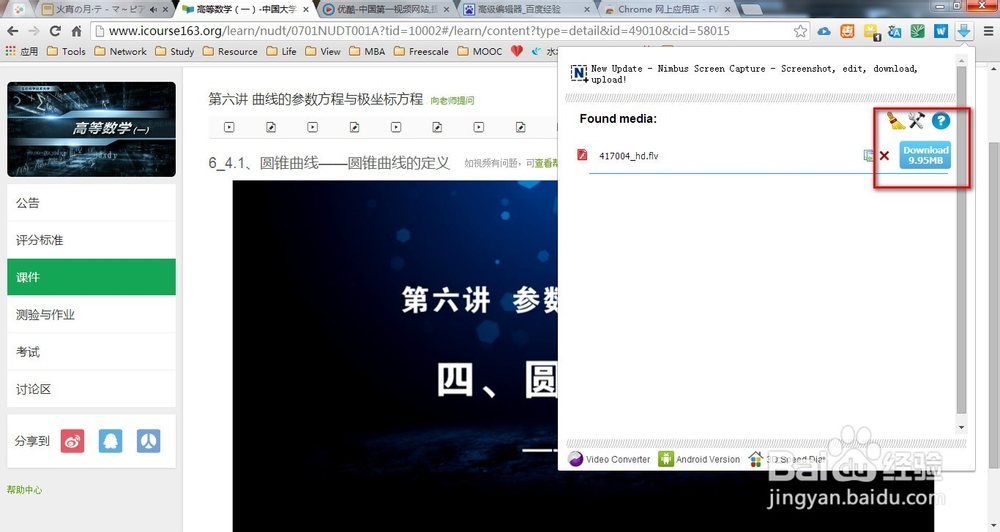Image resolution: width=1000 pixels, height=532 pixels.
Task: Open 测验与作业 in the sidebar
Action: [91, 314]
